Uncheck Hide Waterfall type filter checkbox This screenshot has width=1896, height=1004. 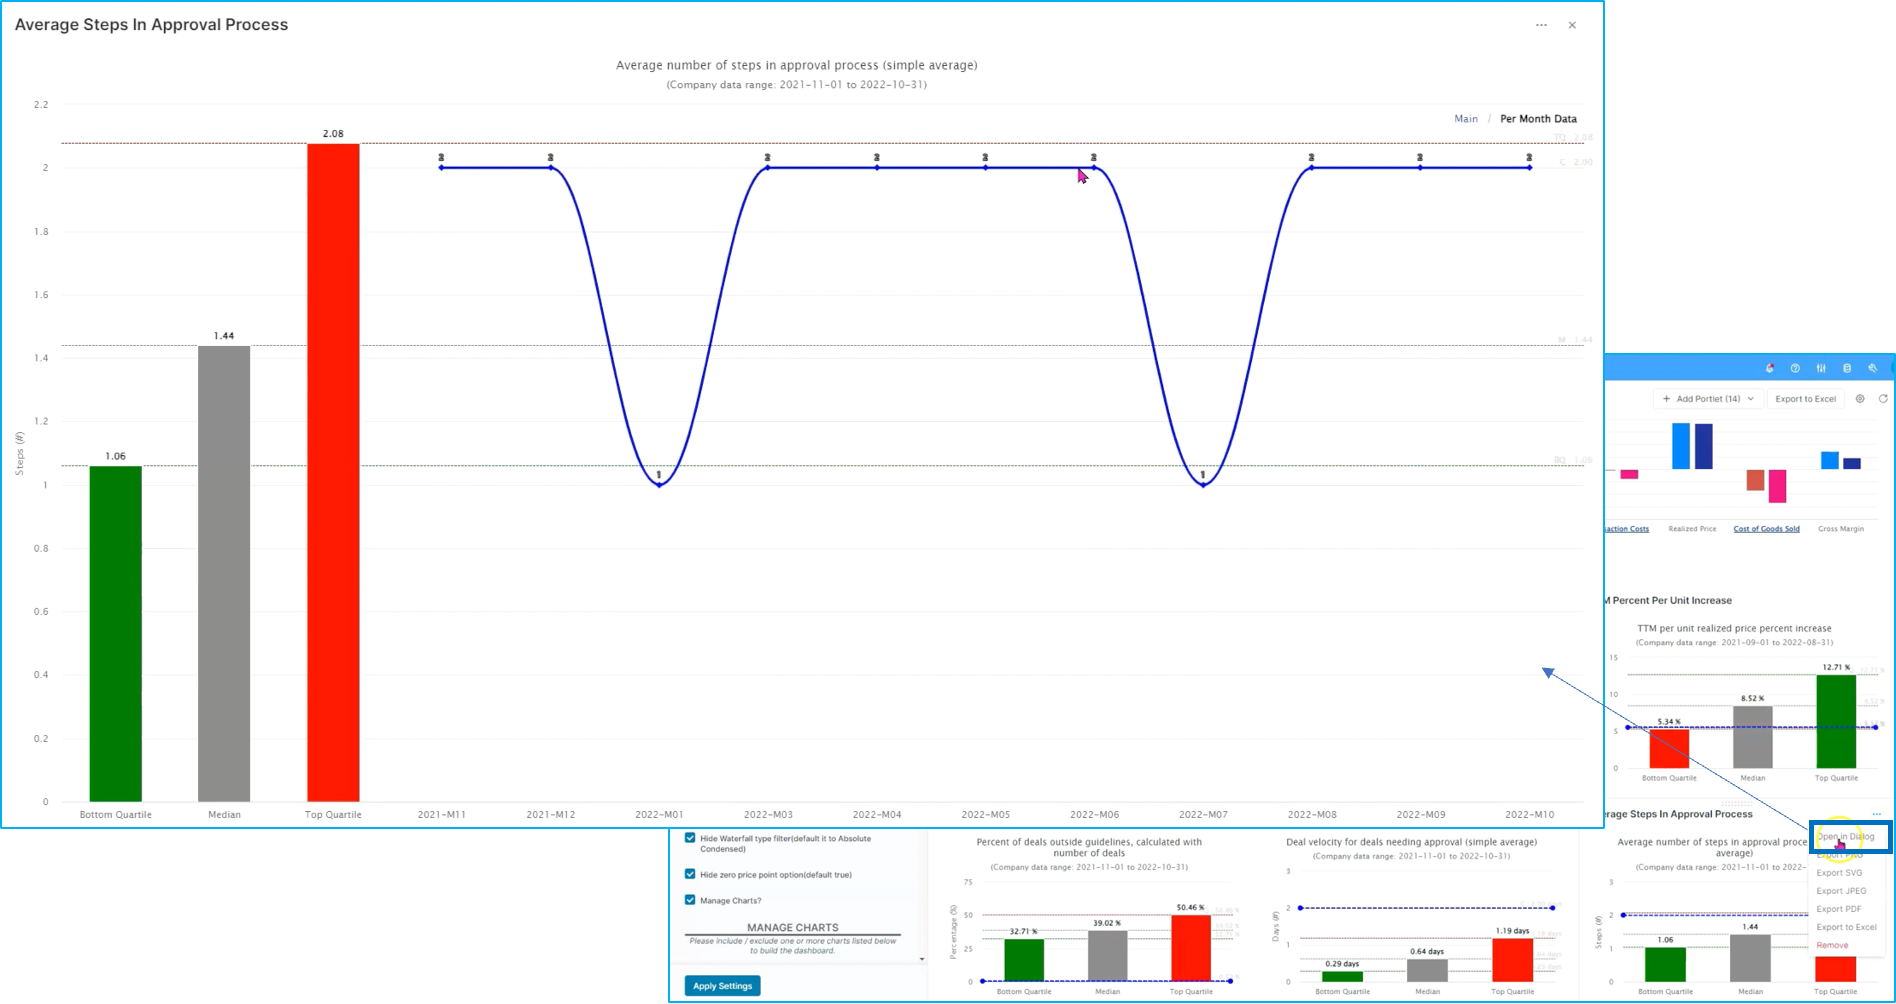point(690,838)
